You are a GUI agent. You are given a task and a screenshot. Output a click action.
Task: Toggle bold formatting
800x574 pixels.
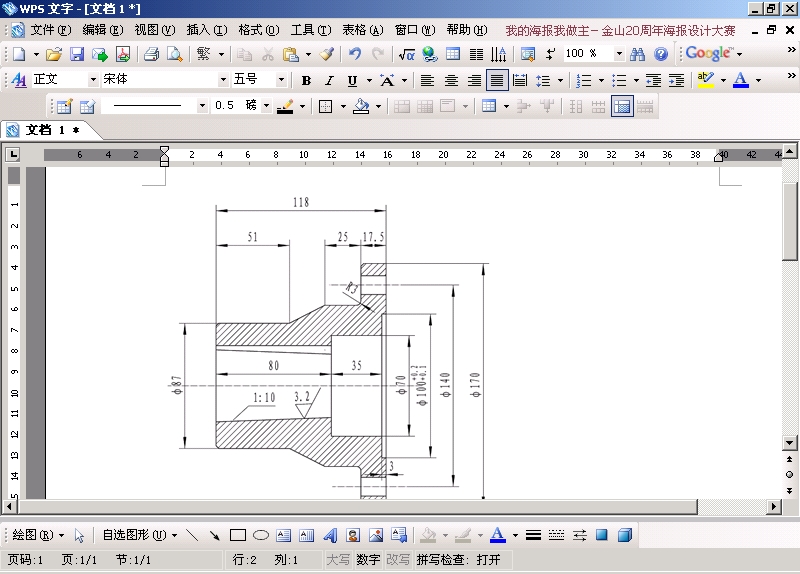[x=306, y=81]
